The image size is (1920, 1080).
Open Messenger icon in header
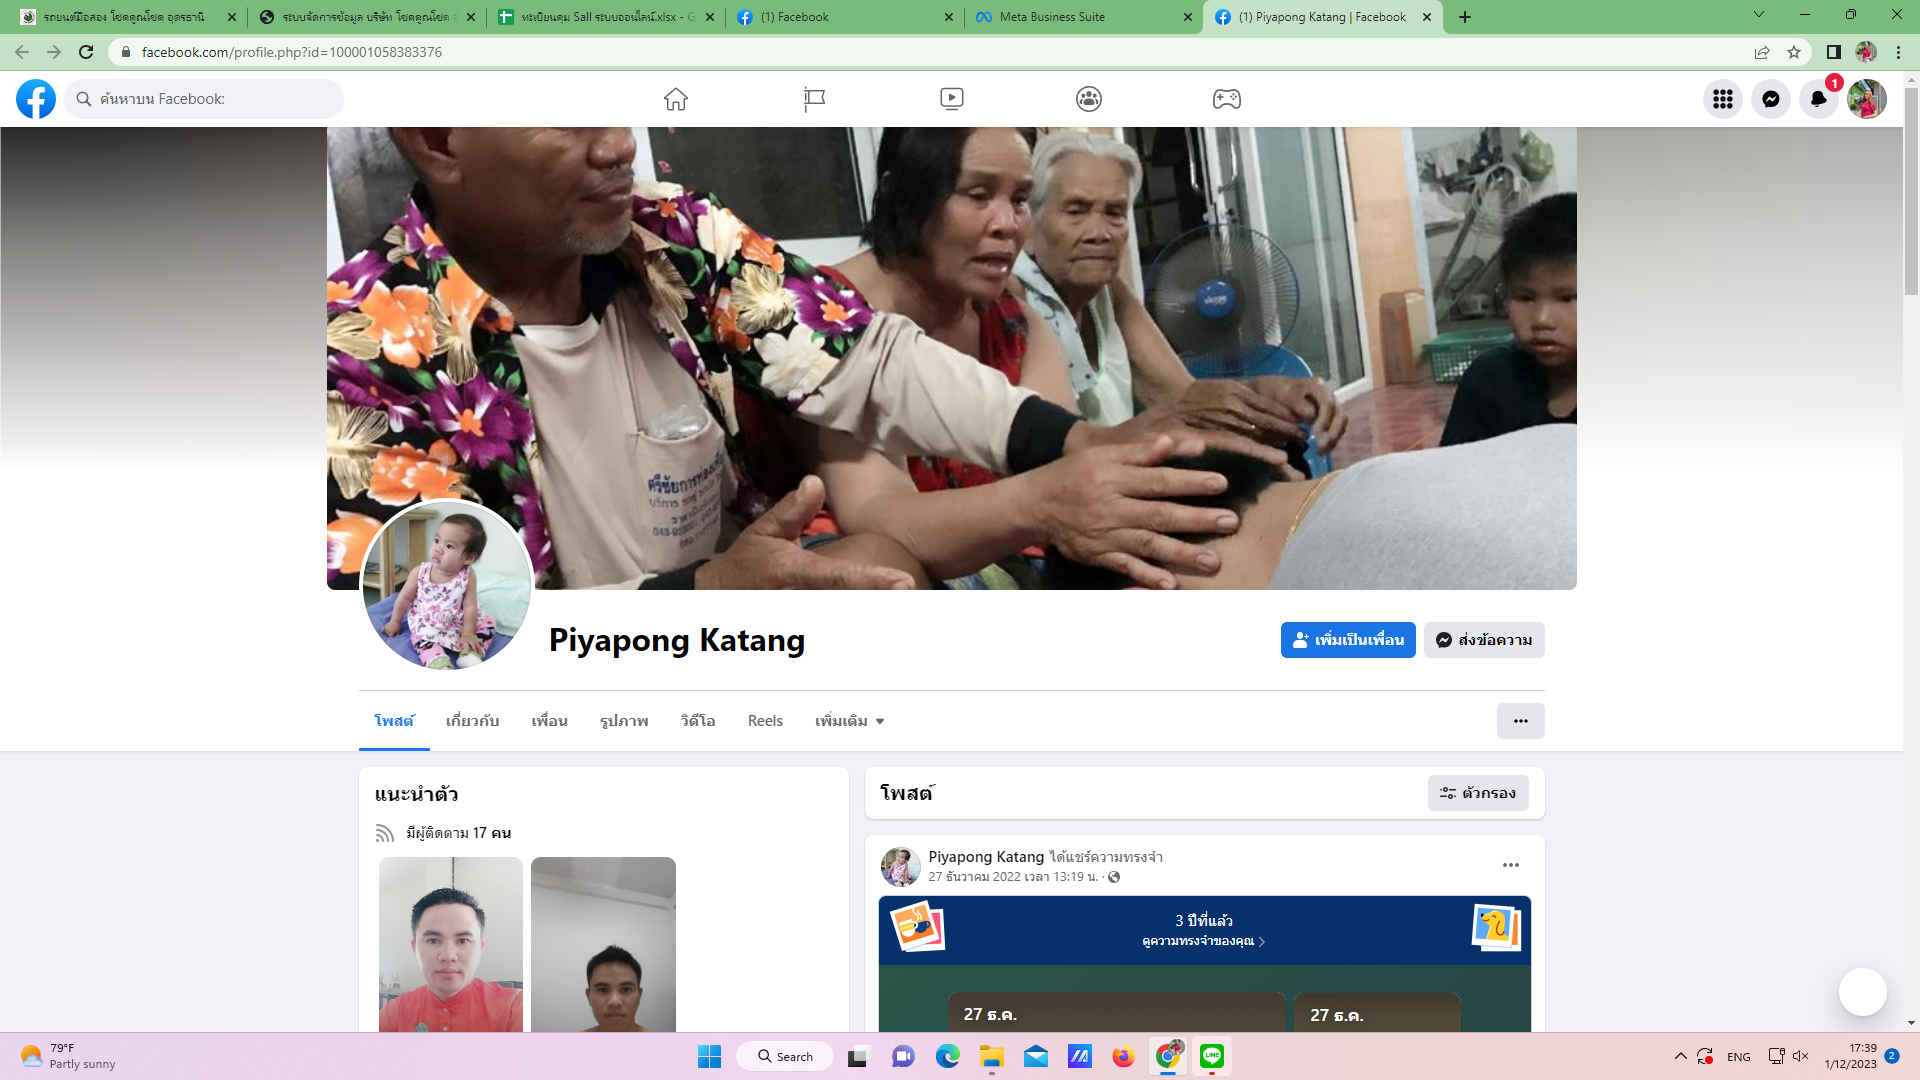tap(1771, 99)
